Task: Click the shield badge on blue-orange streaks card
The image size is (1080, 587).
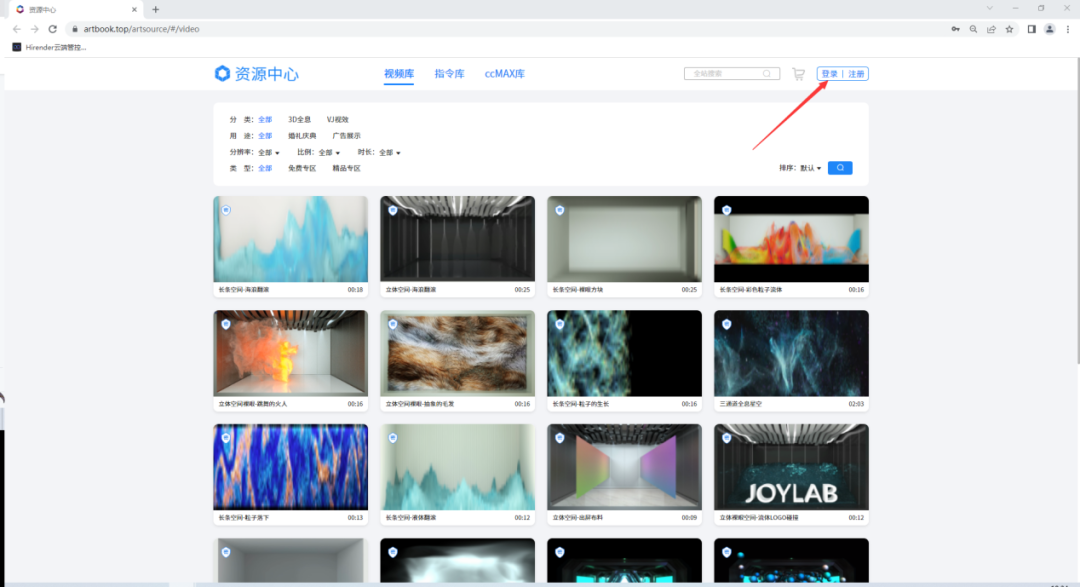Action: pos(226,437)
